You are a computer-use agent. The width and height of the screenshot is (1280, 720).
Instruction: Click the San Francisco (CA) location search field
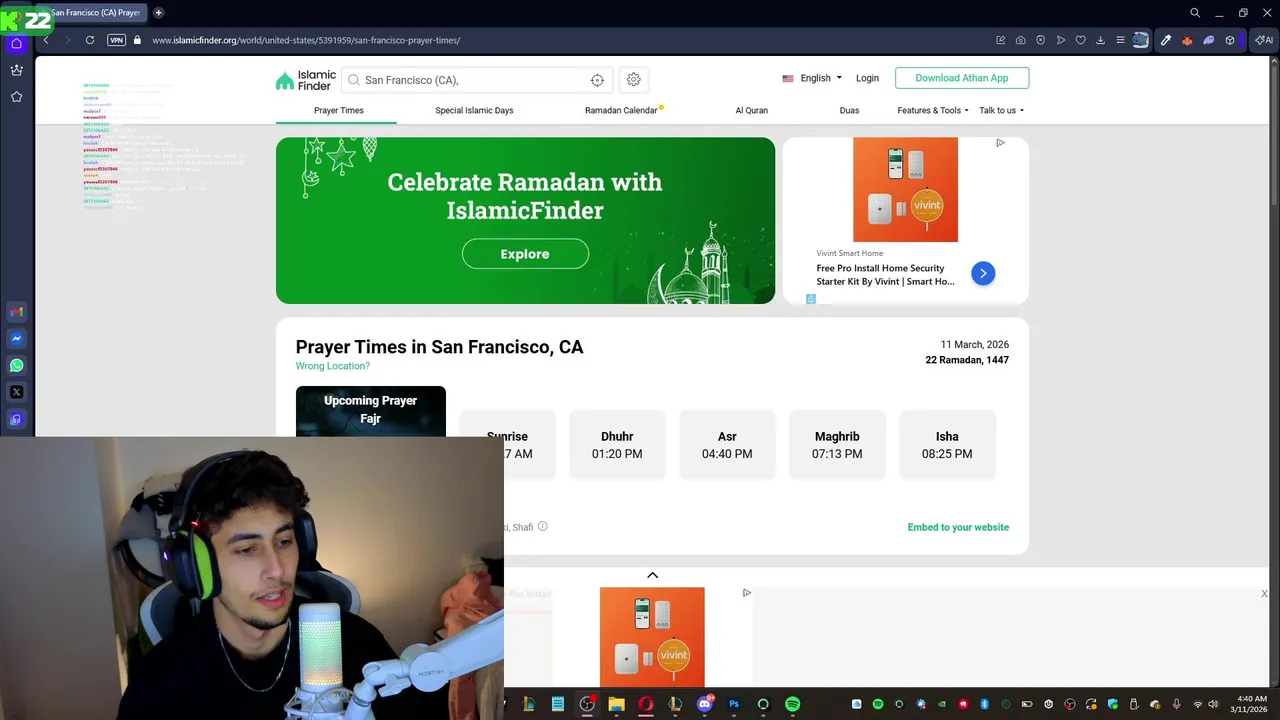475,80
